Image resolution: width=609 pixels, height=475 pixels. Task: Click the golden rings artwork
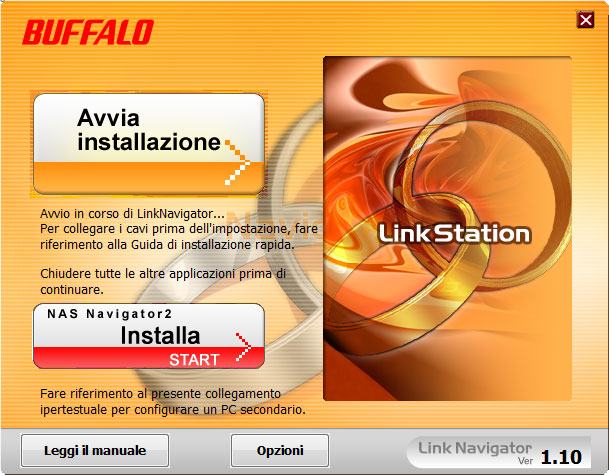pos(447,228)
